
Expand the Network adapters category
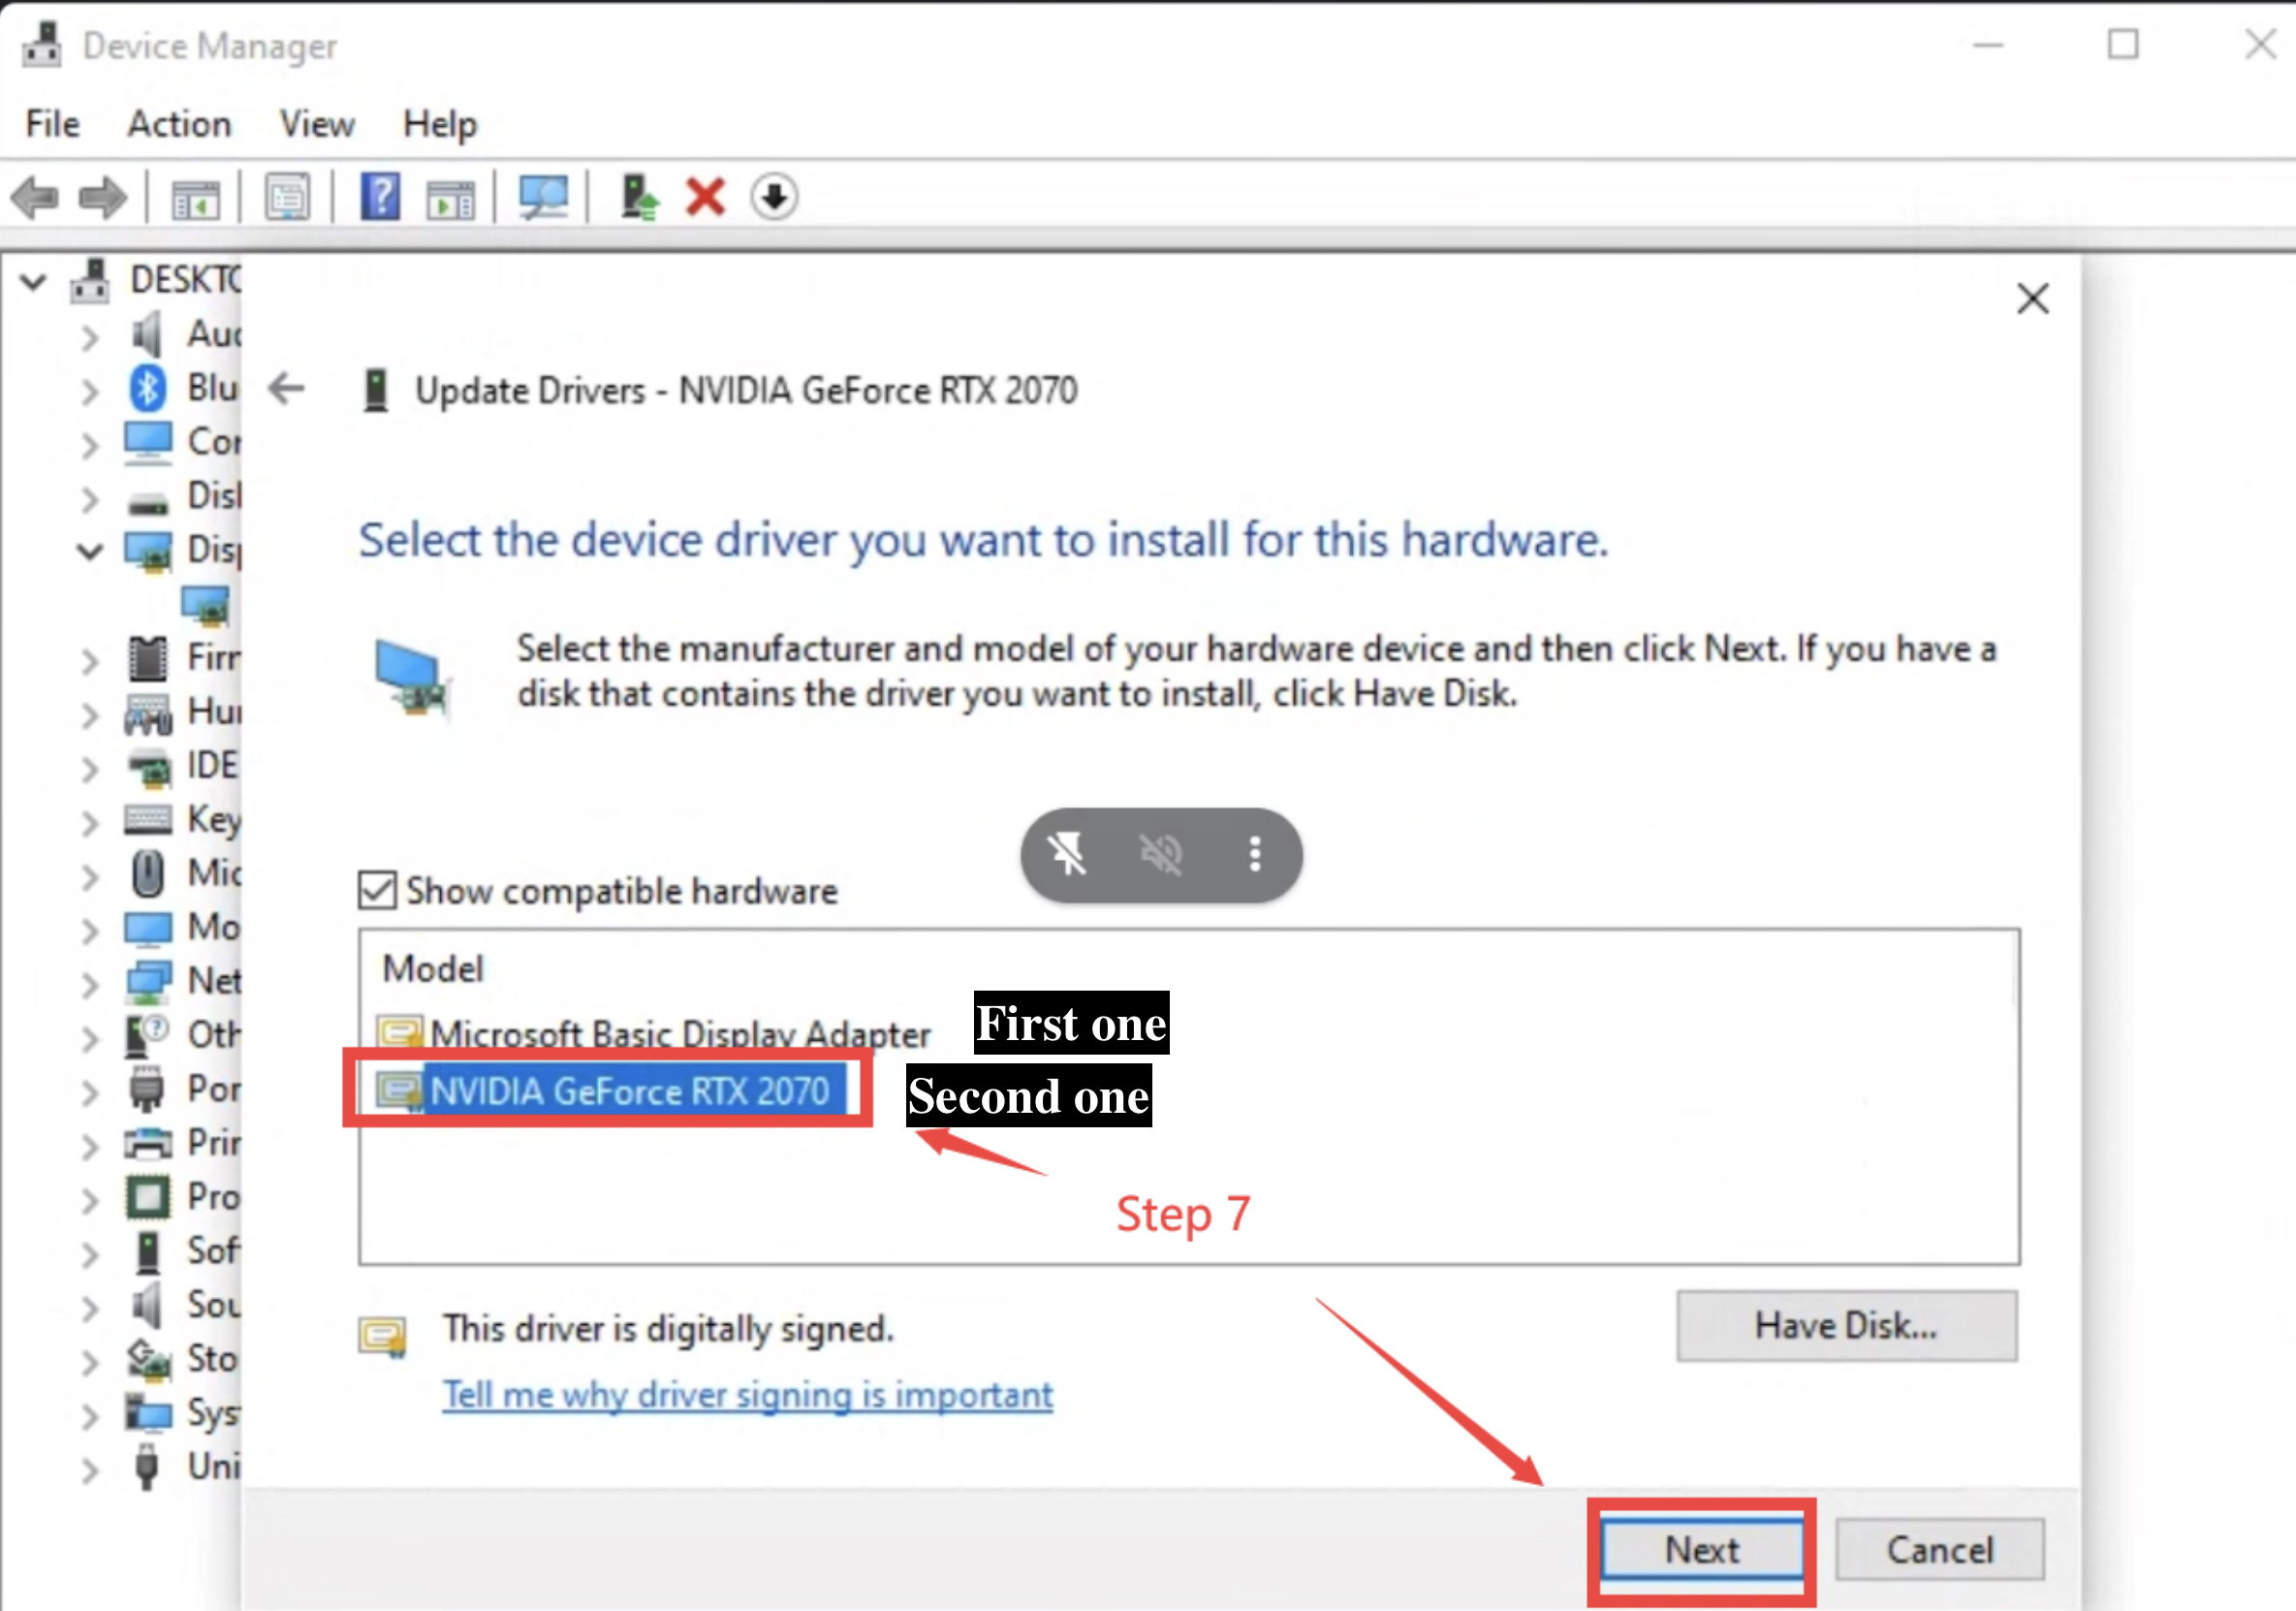click(90, 984)
